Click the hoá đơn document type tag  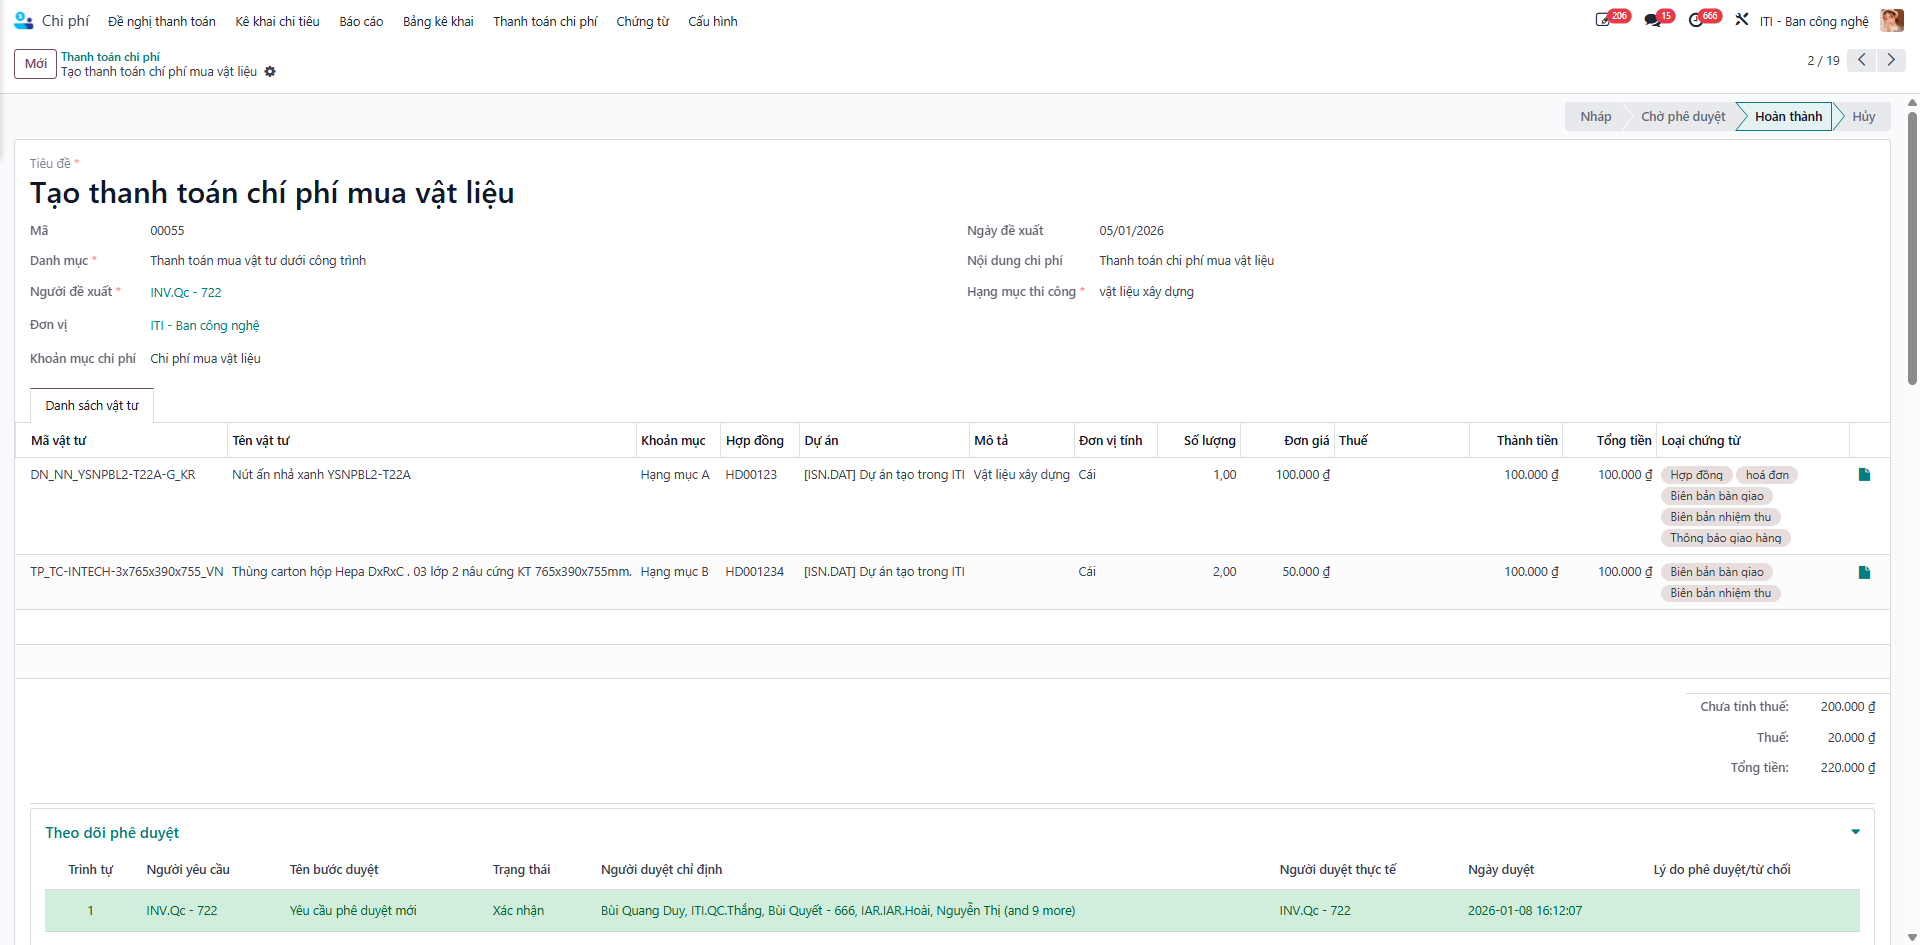[1767, 475]
